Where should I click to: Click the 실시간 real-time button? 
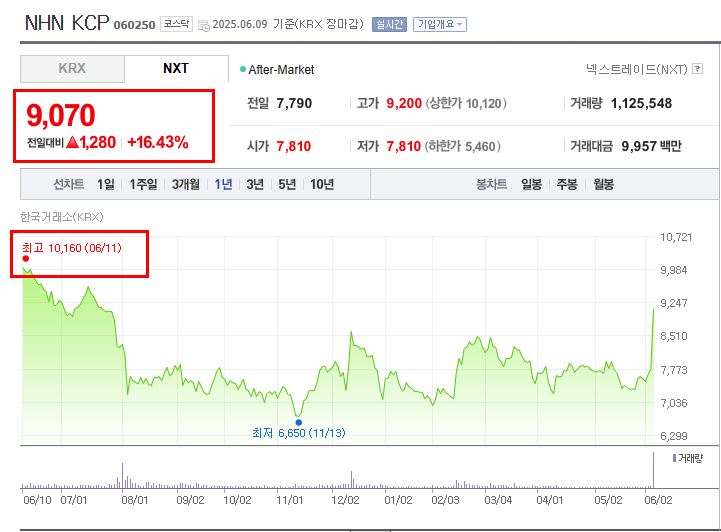click(x=389, y=24)
